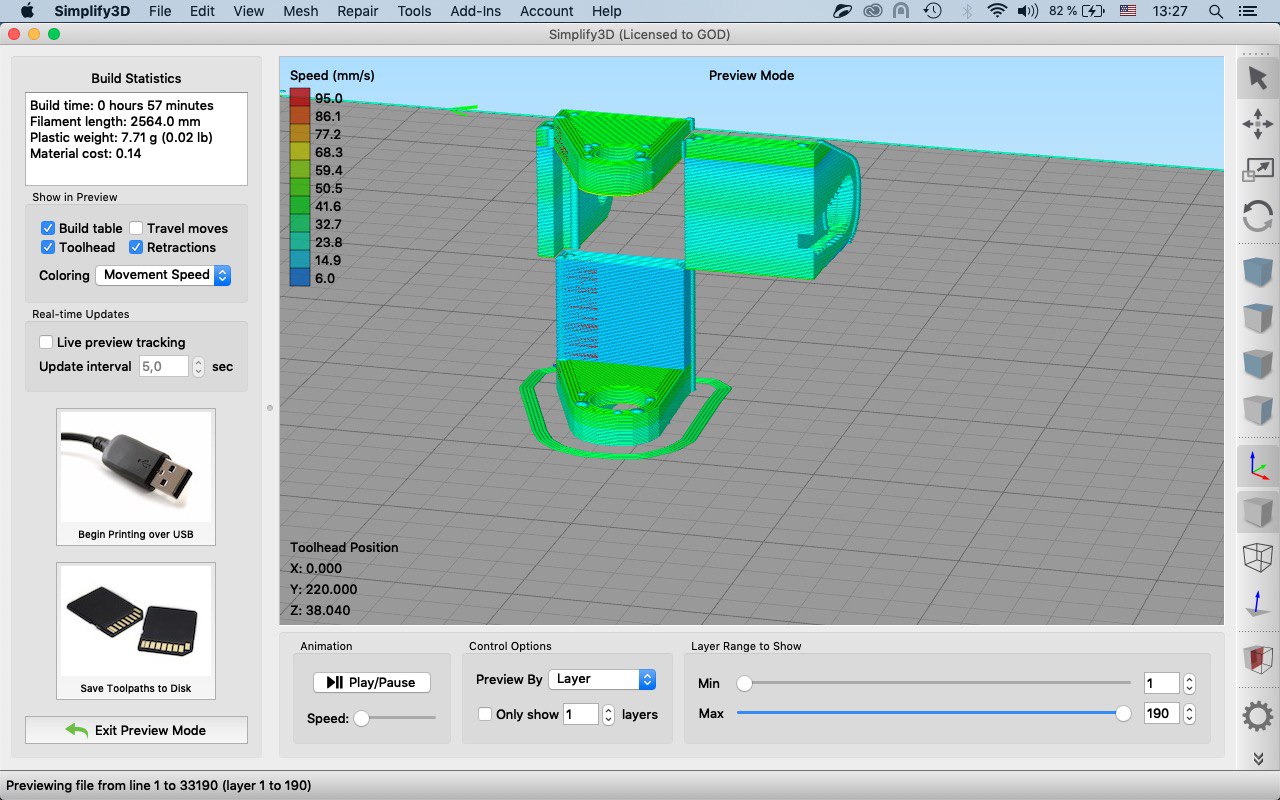Image resolution: width=1280 pixels, height=800 pixels.
Task: Open process settings via gear icon
Action: pyautogui.click(x=1257, y=716)
